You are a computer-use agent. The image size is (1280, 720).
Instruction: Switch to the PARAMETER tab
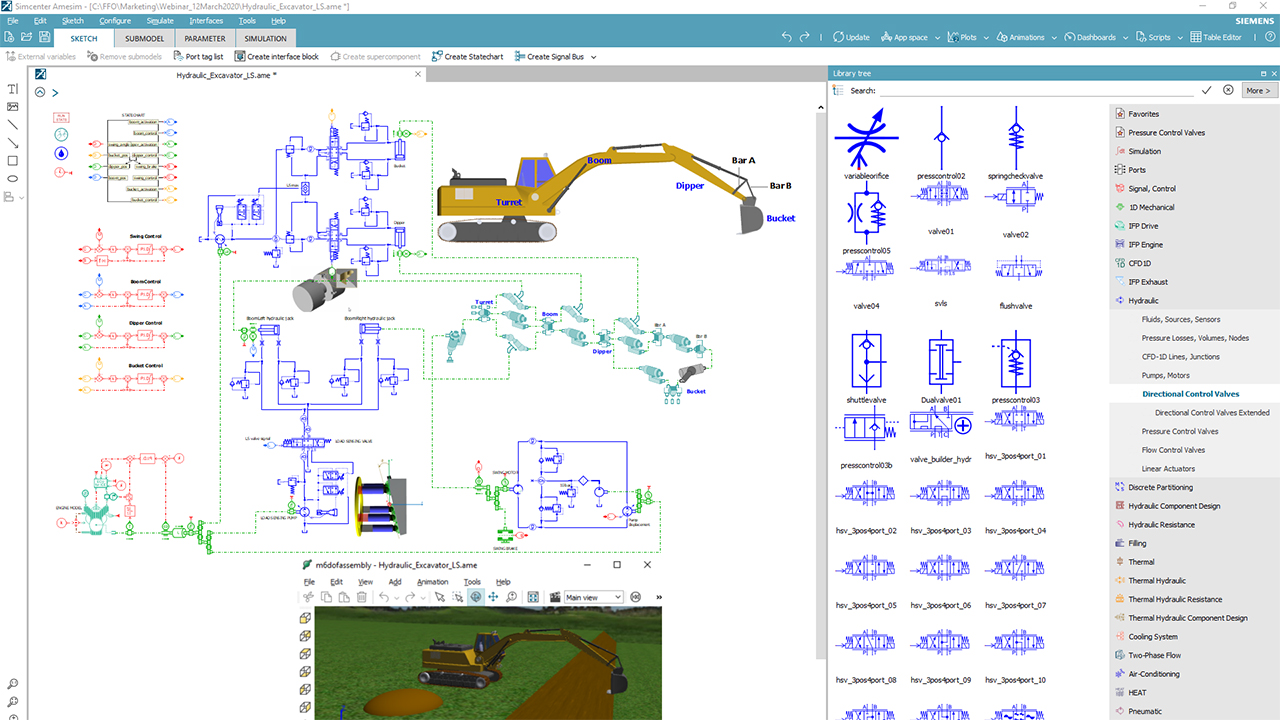pyautogui.click(x=204, y=38)
